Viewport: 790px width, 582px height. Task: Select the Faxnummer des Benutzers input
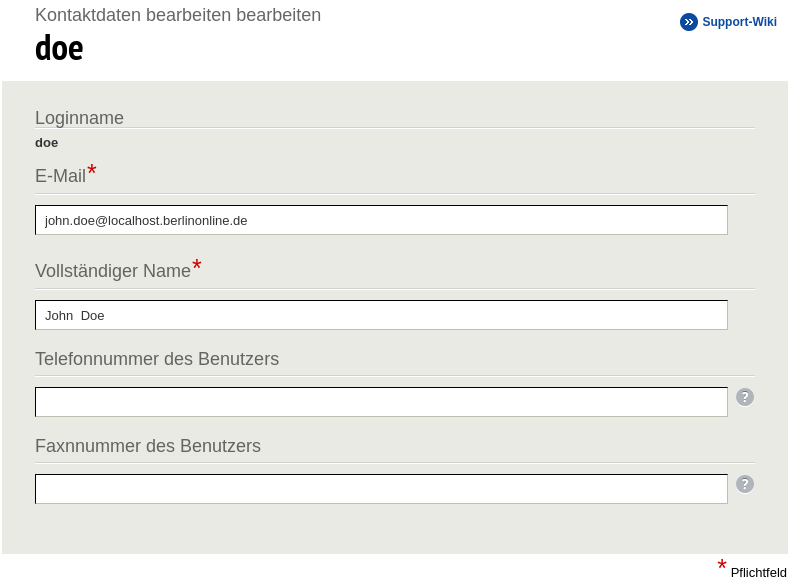(x=381, y=489)
